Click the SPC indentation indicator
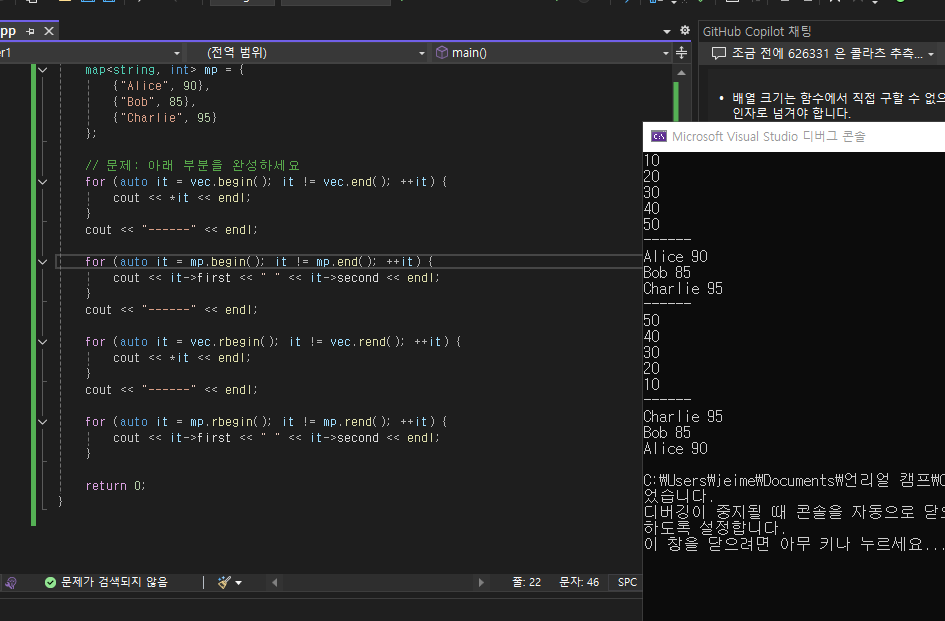This screenshot has height=621, width=945. click(x=627, y=582)
